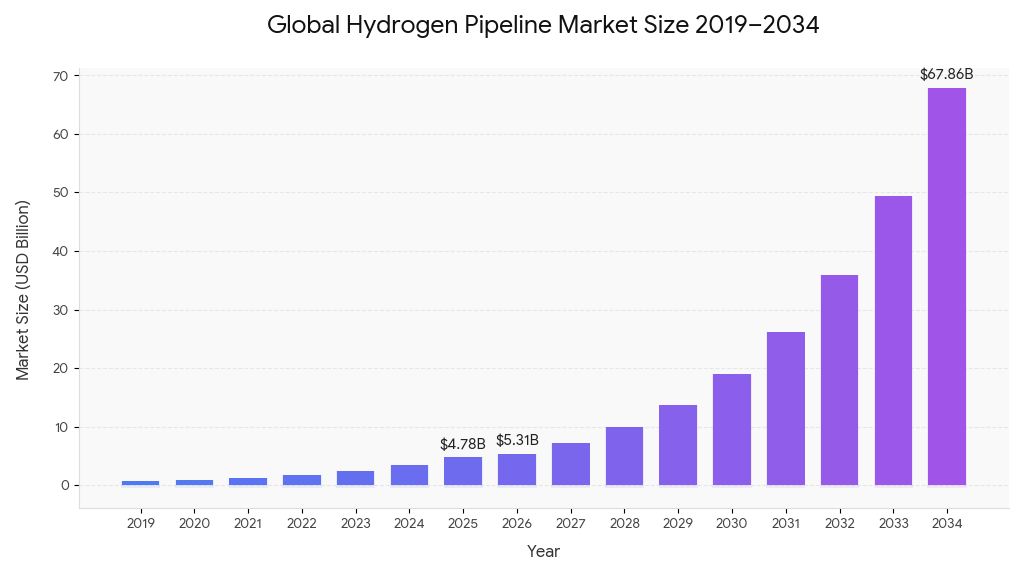Select the 2025 bar

tap(463, 471)
